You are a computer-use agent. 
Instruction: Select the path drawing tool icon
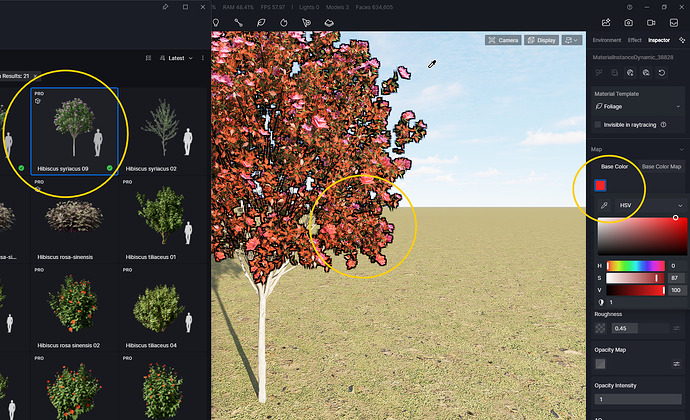[x=238, y=22]
